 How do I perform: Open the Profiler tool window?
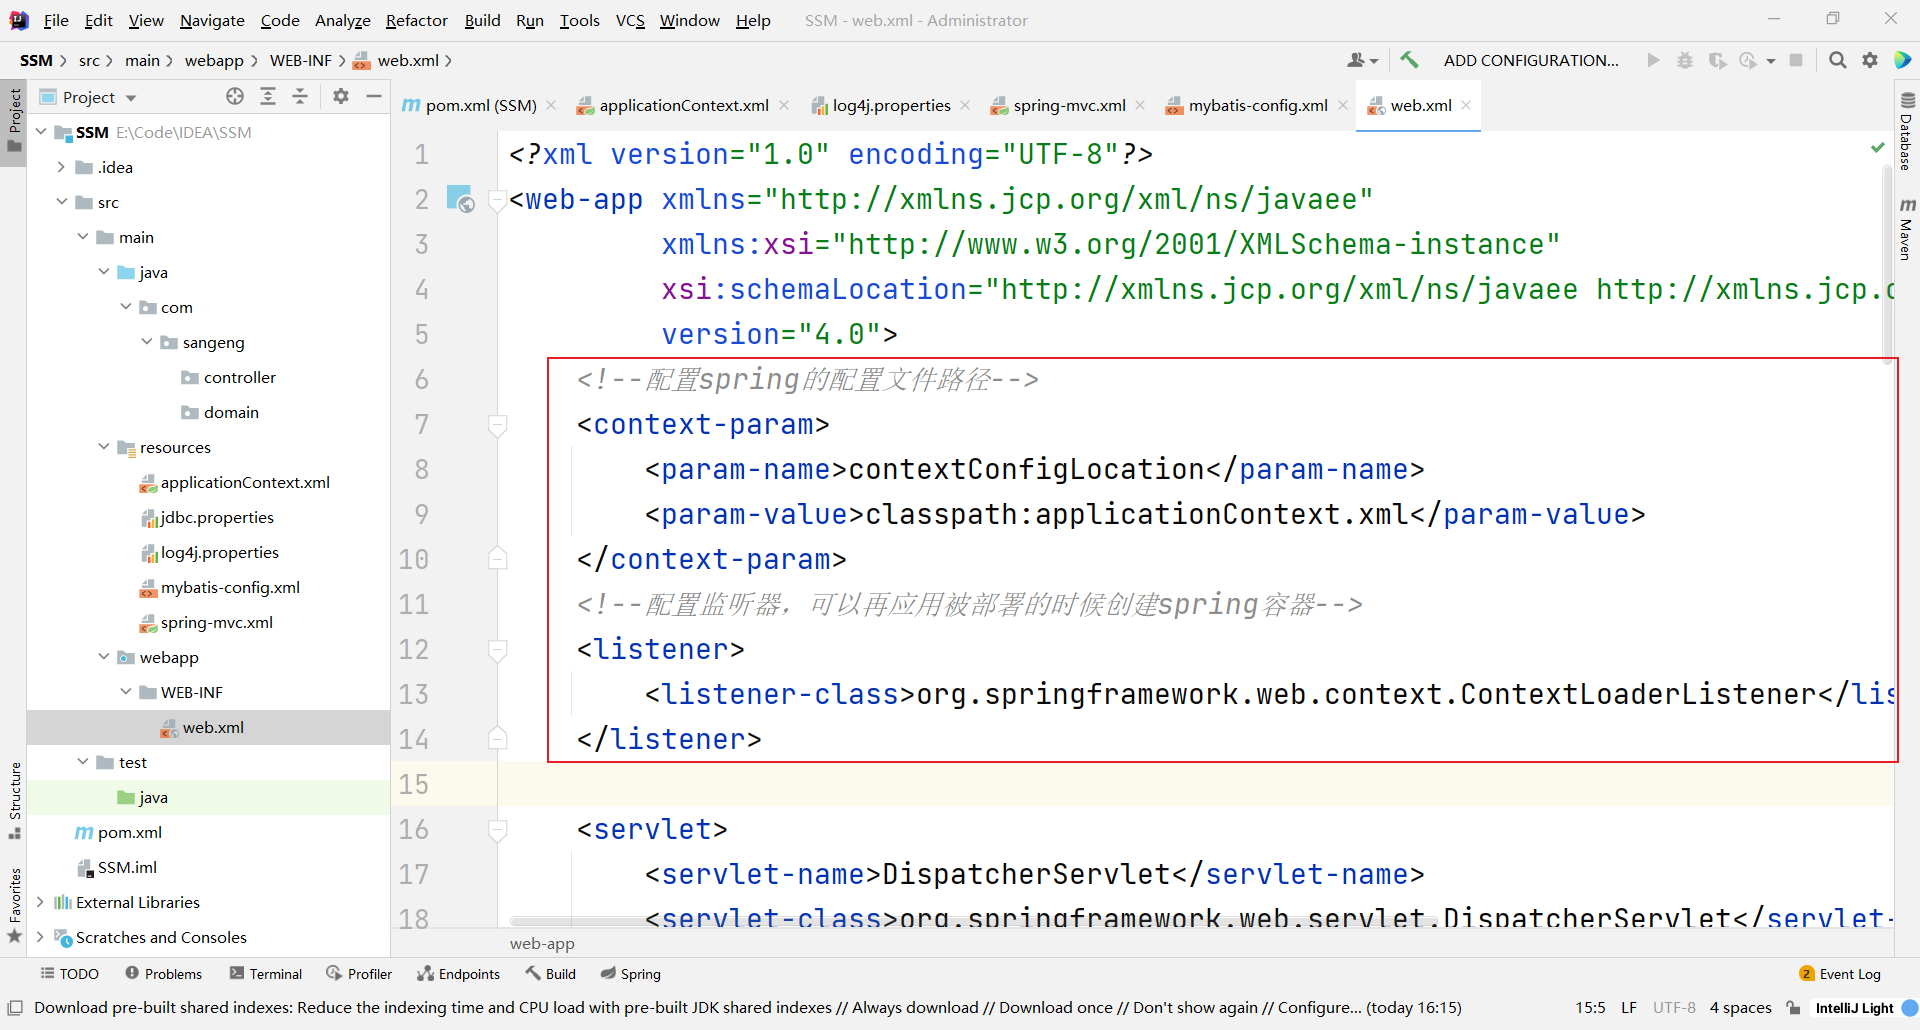tap(359, 974)
